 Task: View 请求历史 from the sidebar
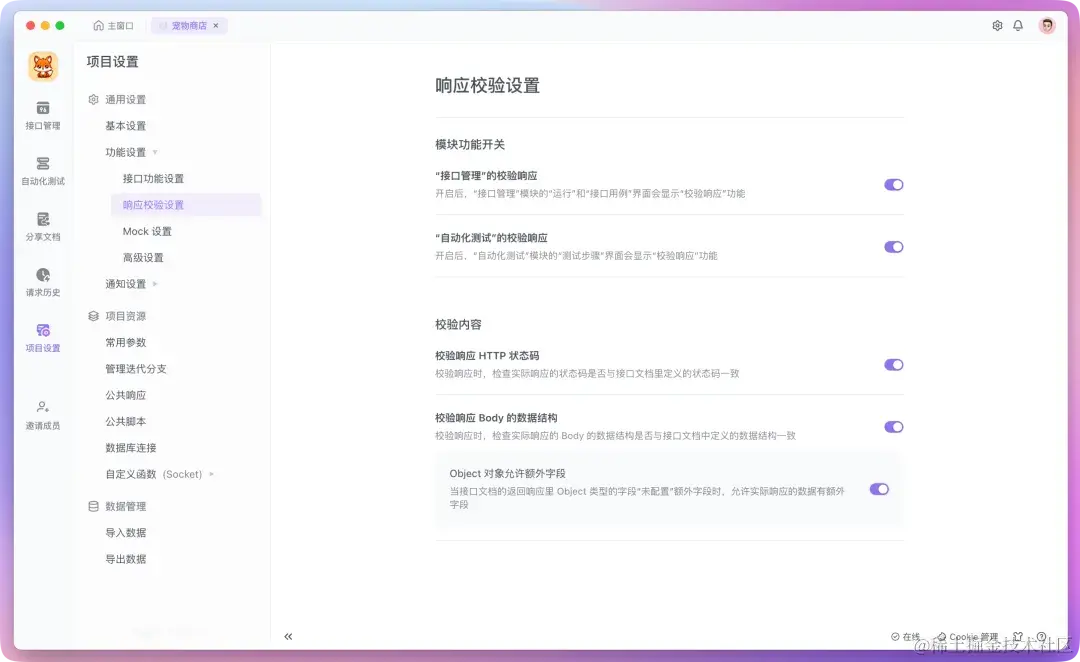click(x=42, y=280)
